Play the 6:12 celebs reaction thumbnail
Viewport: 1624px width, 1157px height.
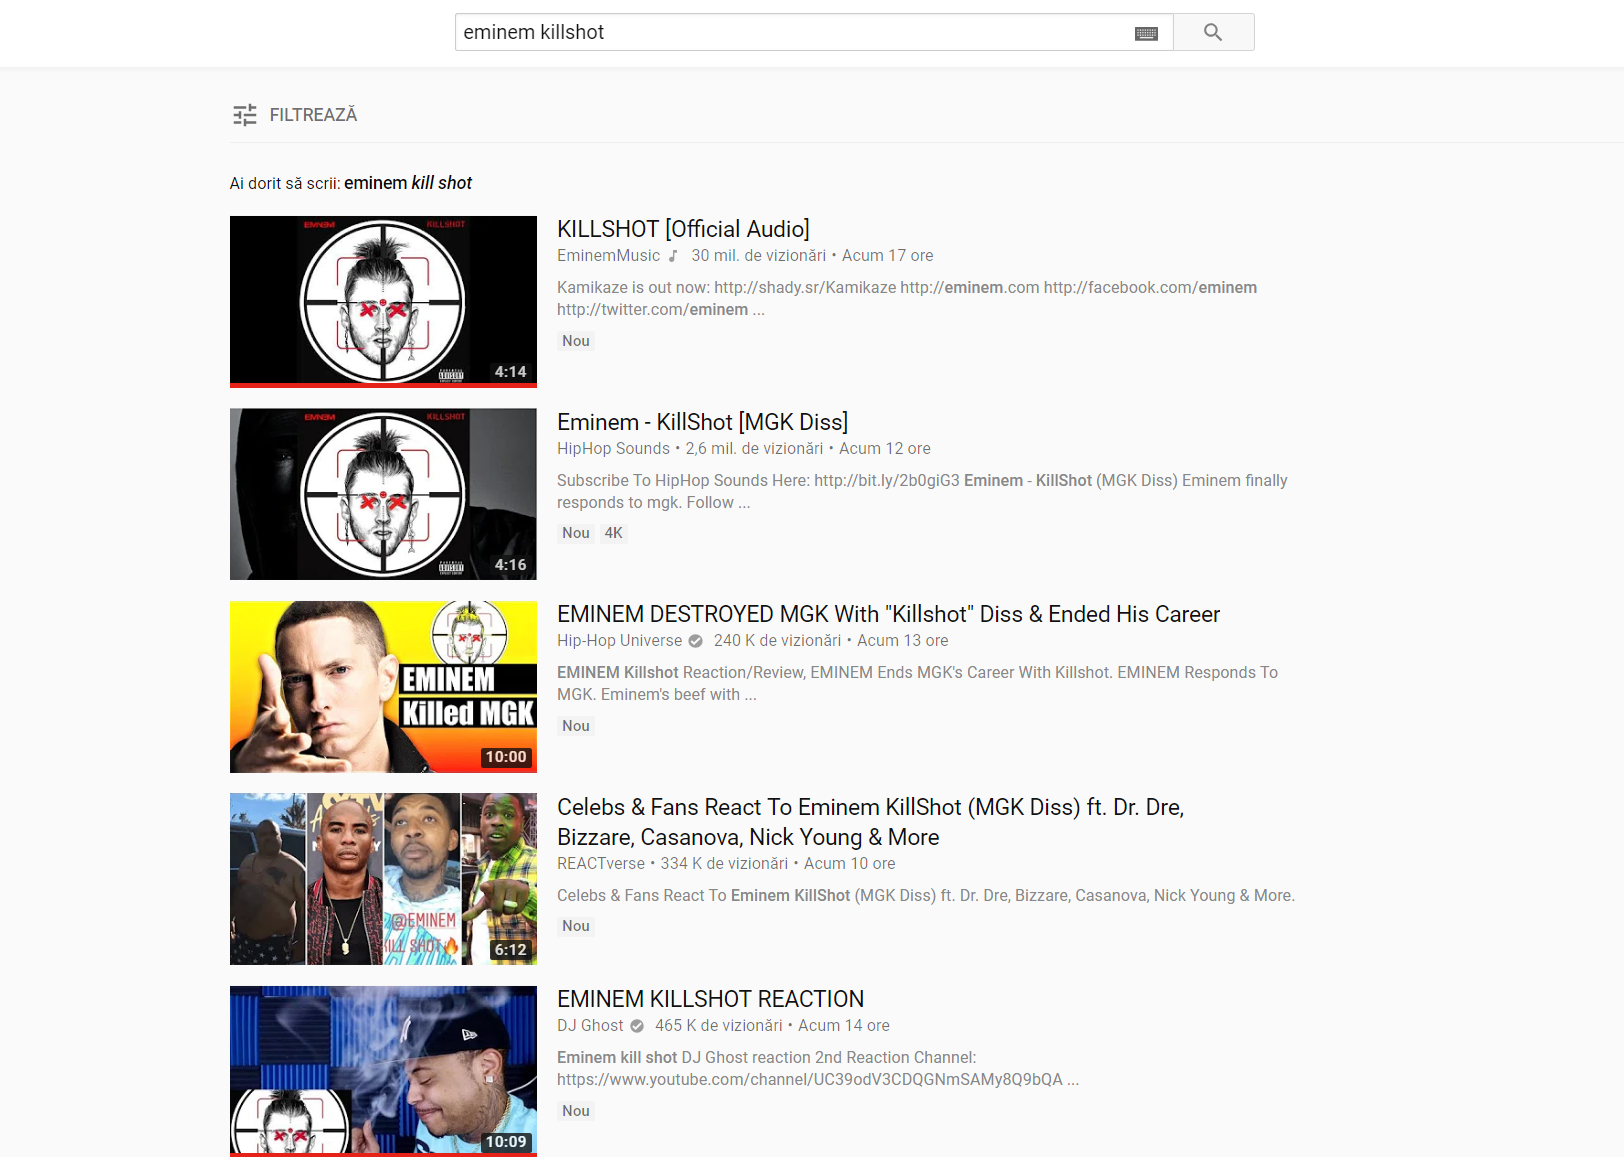pyautogui.click(x=383, y=879)
